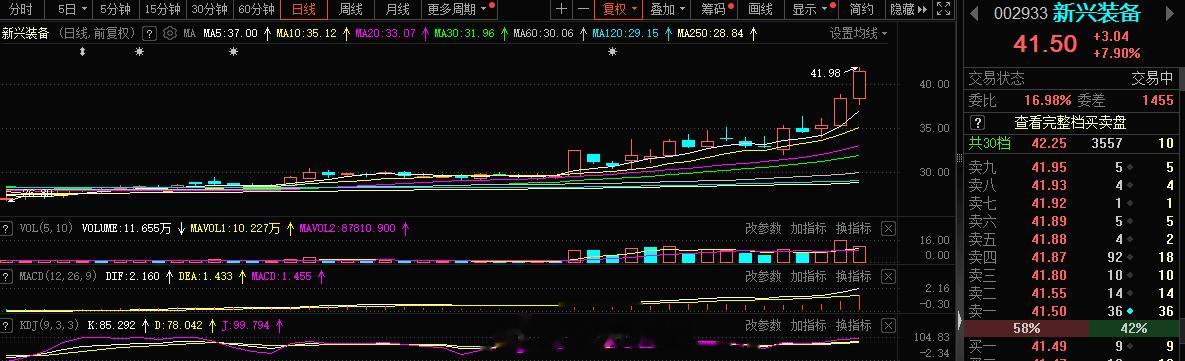Open 叠加 overlay dropdown
This screenshot has width=1185, height=361.
(x=667, y=9)
